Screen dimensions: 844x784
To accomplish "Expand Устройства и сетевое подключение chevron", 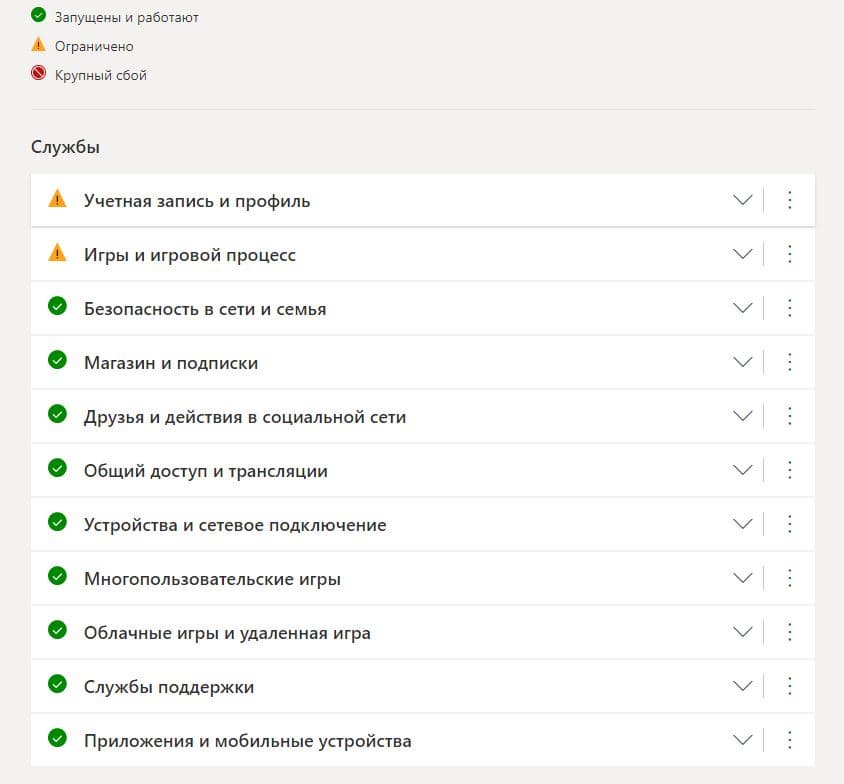I will click(742, 524).
